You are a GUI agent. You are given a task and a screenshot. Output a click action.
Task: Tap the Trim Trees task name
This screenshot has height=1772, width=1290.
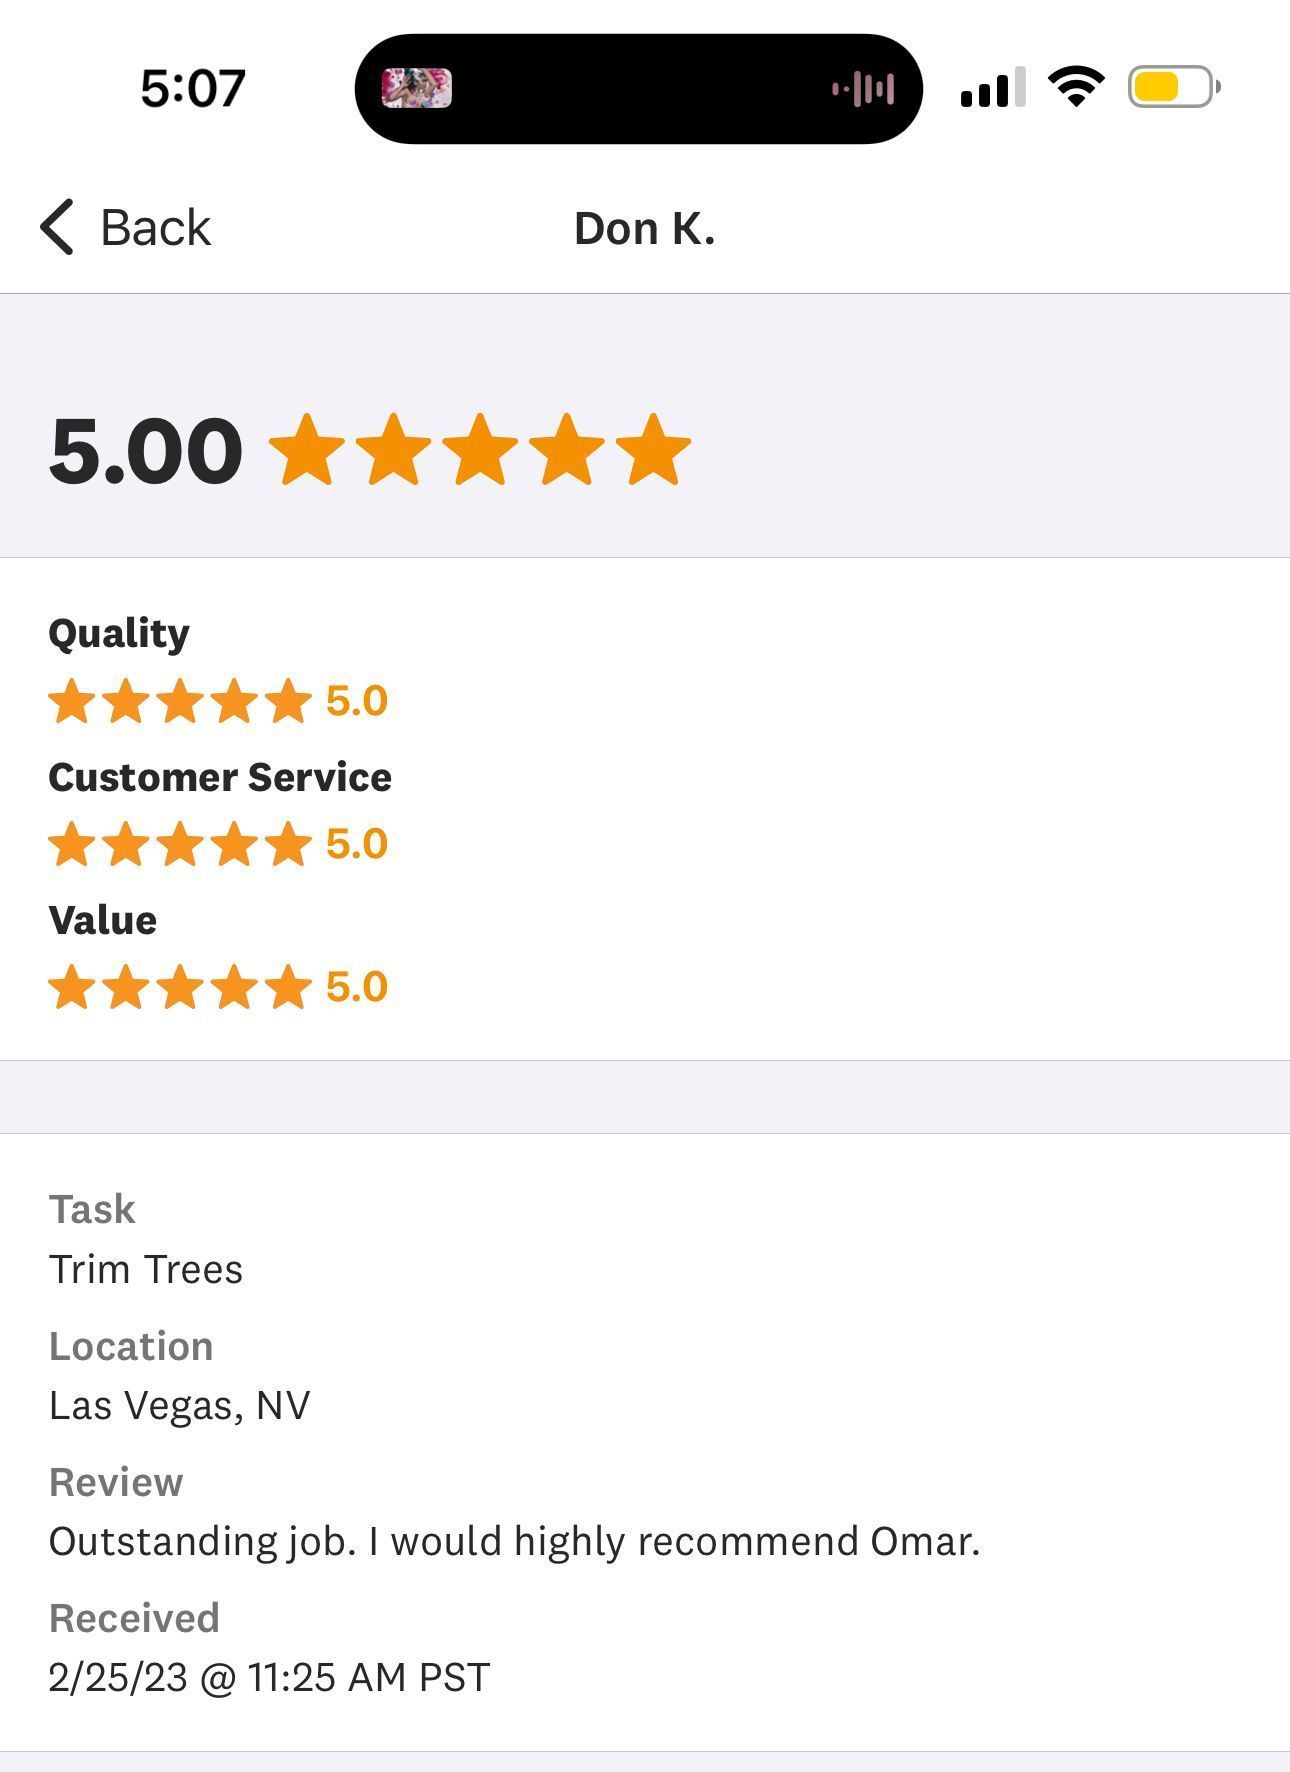pos(146,1269)
